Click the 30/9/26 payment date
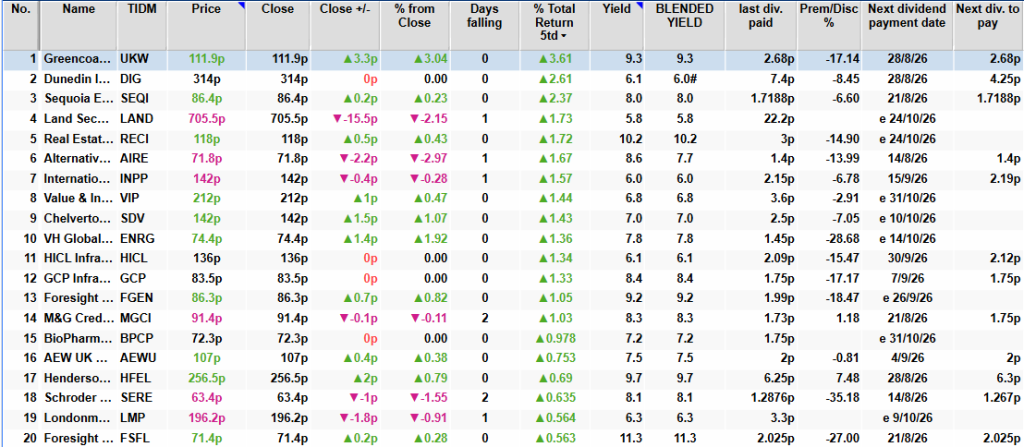Image resolution: width=1024 pixels, height=447 pixels. pyautogui.click(x=908, y=257)
